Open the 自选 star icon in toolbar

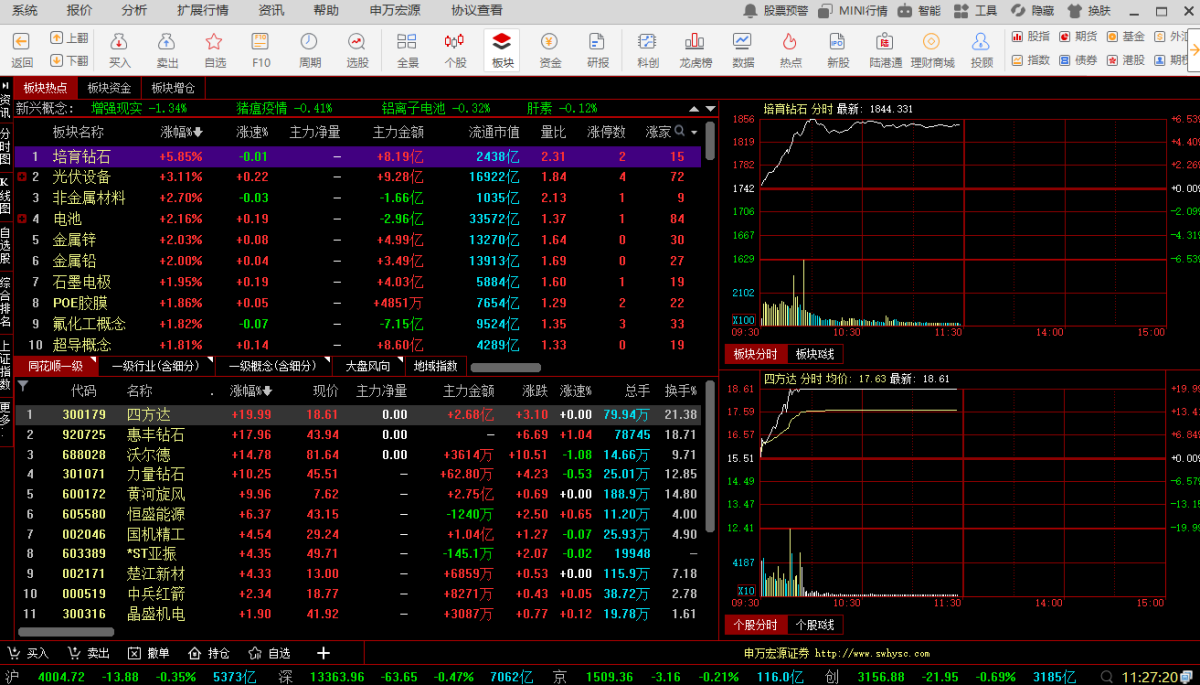[x=214, y=49]
